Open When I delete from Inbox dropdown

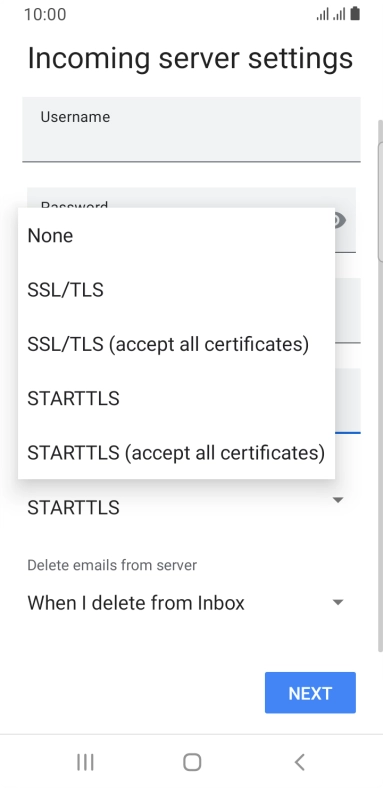click(192, 603)
